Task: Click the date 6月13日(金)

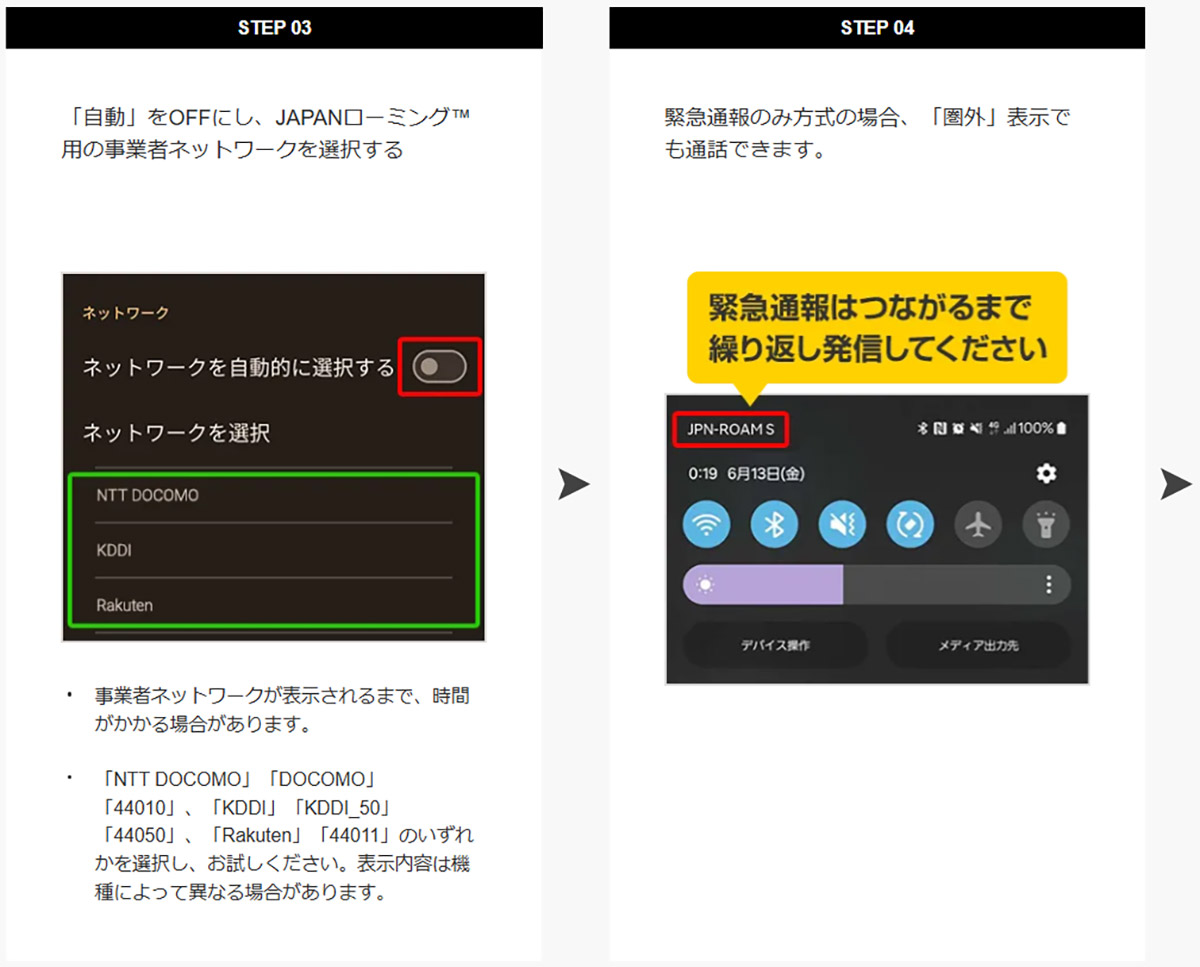Action: [x=767, y=474]
